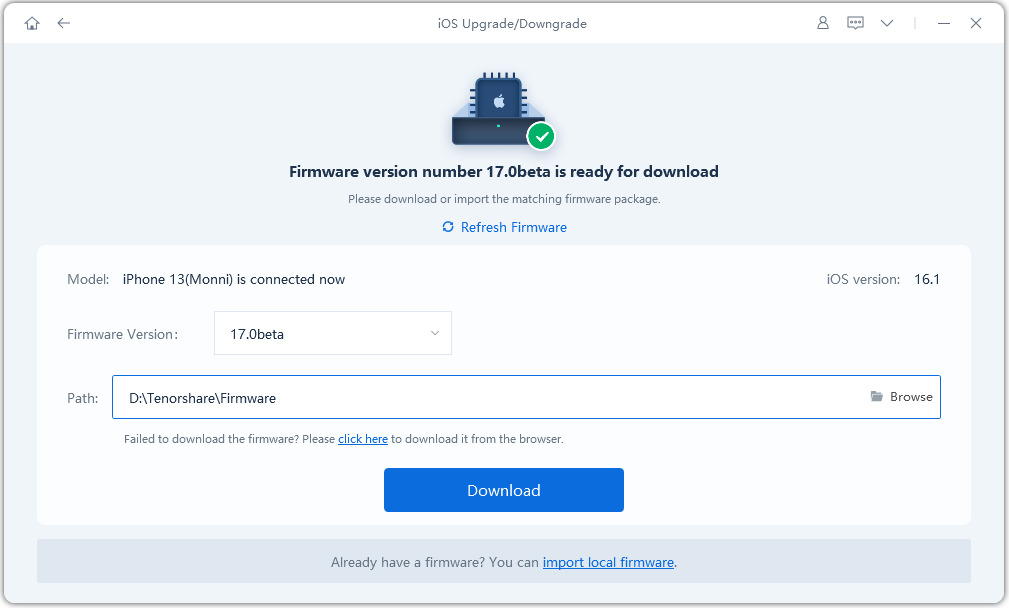Click the 'Firmware version number 17.0beta' heading
Screen dimensions: 1009x608
504,172
